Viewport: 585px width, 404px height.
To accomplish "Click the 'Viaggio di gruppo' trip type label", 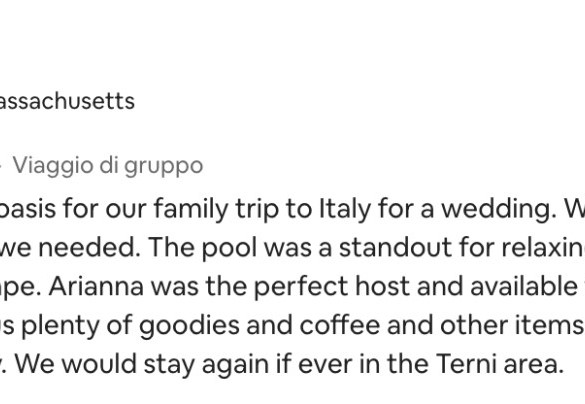I will (108, 166).
